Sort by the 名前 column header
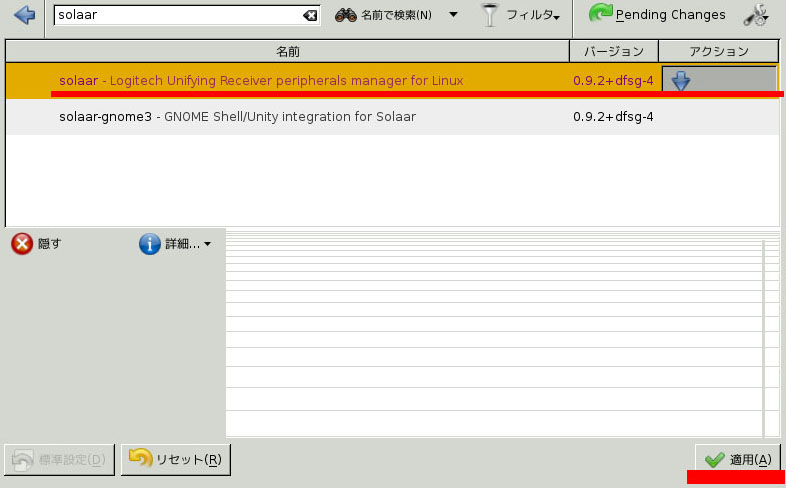This screenshot has height=488, width=786. coord(287,52)
